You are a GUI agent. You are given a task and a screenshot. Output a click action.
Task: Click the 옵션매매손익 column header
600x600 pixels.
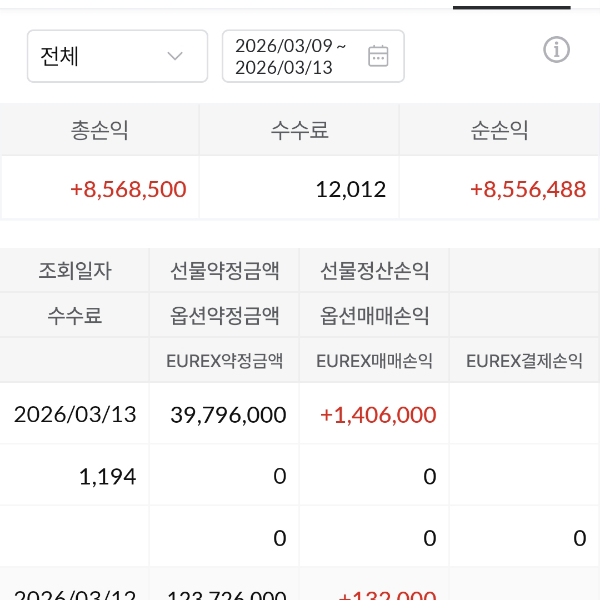[375, 316]
